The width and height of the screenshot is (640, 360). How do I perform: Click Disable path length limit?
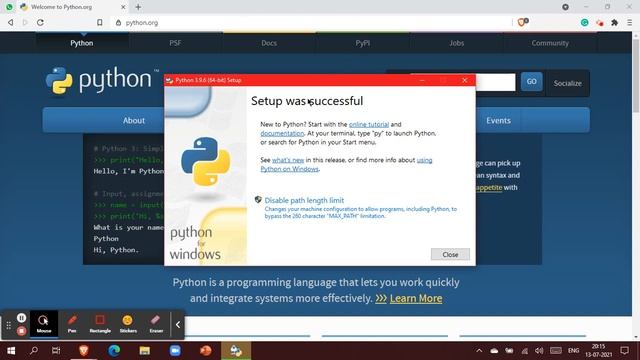click(304, 200)
